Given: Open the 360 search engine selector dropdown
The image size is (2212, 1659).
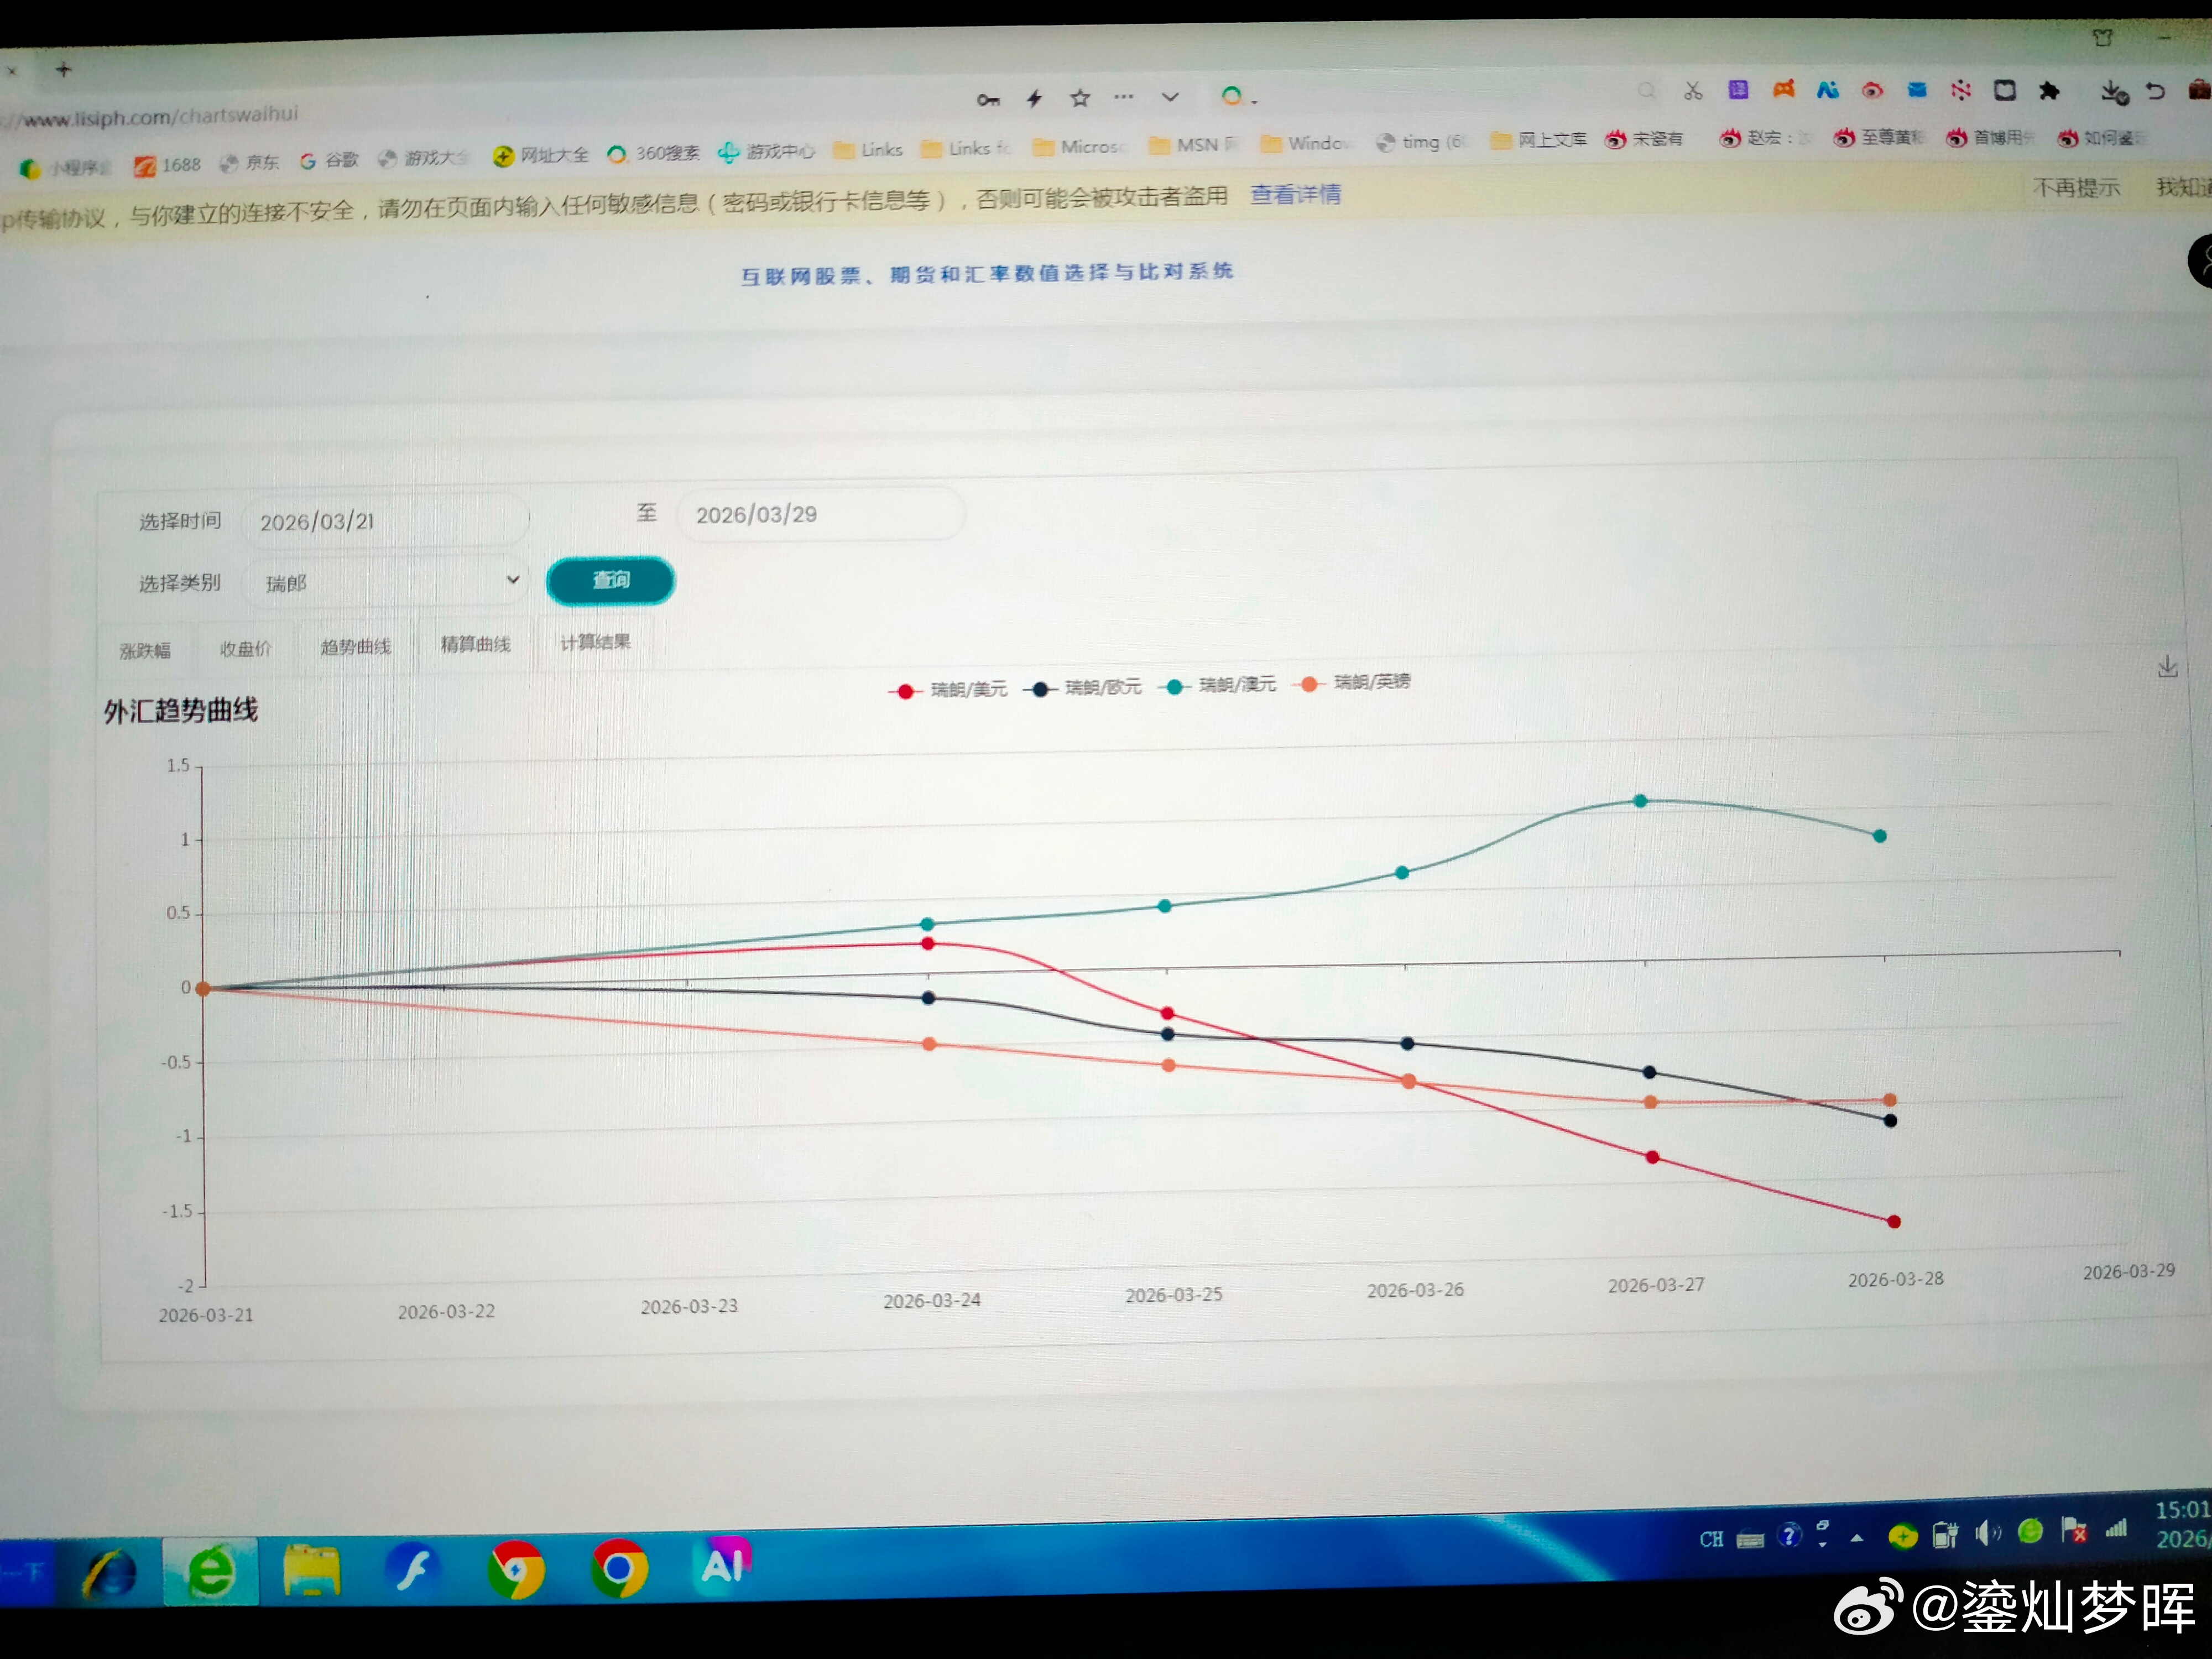Looking at the screenshot, I should click(1237, 97).
